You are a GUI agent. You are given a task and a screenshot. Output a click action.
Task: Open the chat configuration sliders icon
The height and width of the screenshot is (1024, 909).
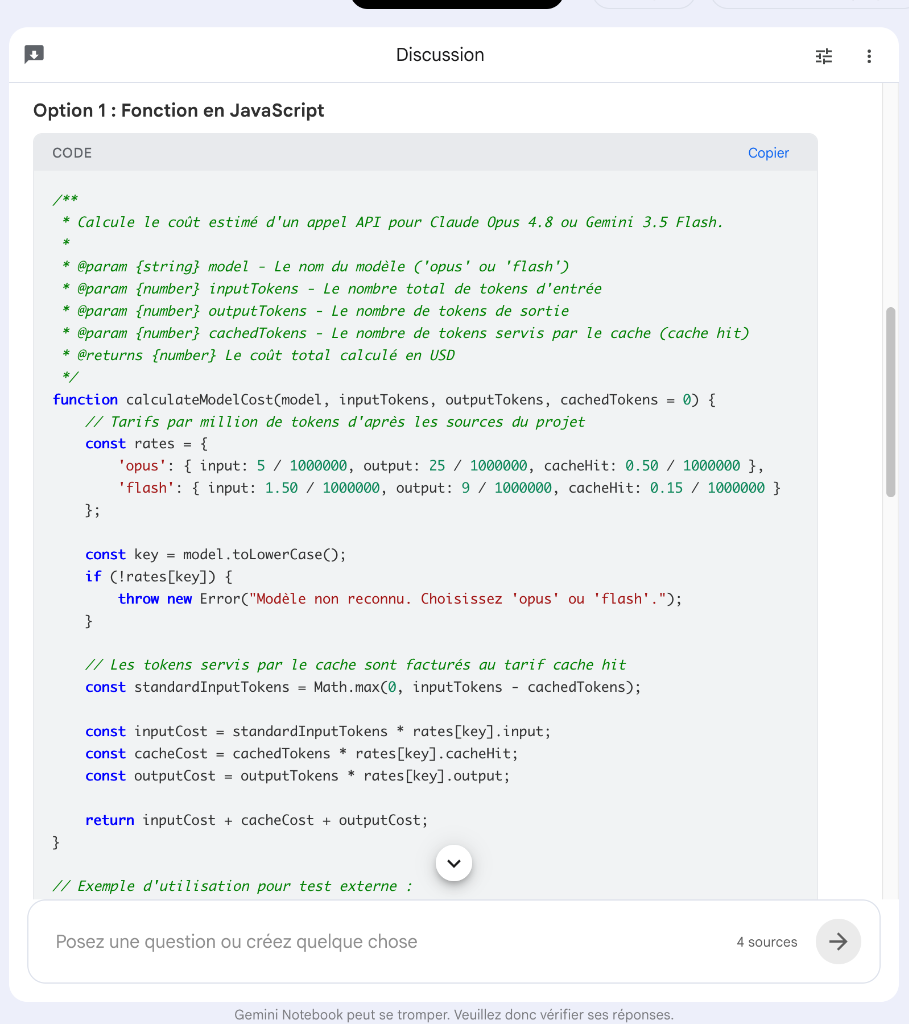coord(824,56)
